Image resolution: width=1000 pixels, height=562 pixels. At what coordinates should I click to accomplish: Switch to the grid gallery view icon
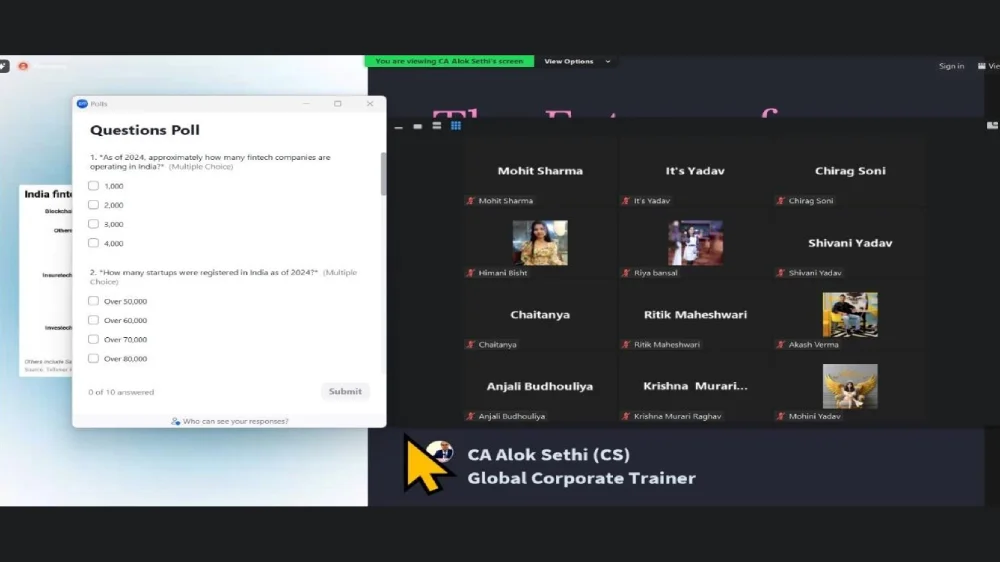pos(456,126)
